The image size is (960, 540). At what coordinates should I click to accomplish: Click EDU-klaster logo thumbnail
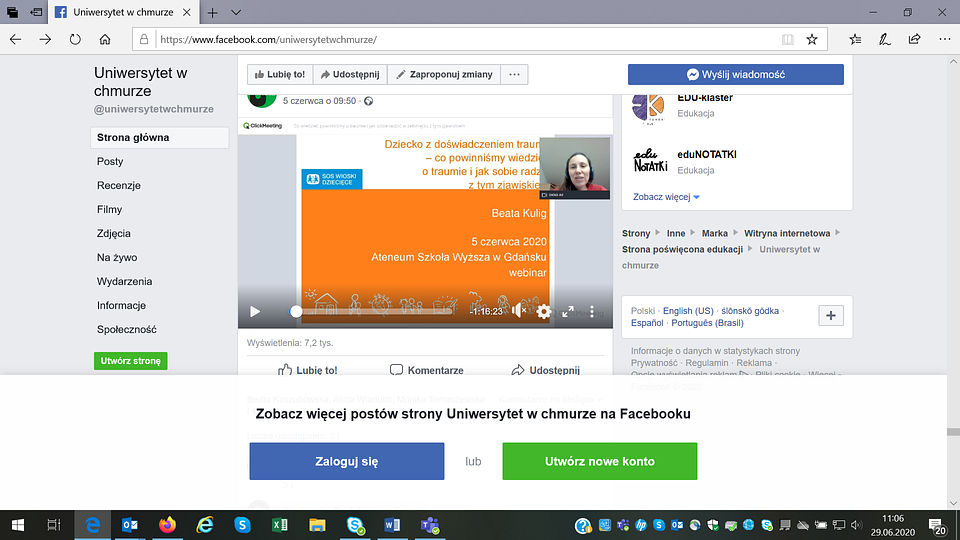[648, 109]
